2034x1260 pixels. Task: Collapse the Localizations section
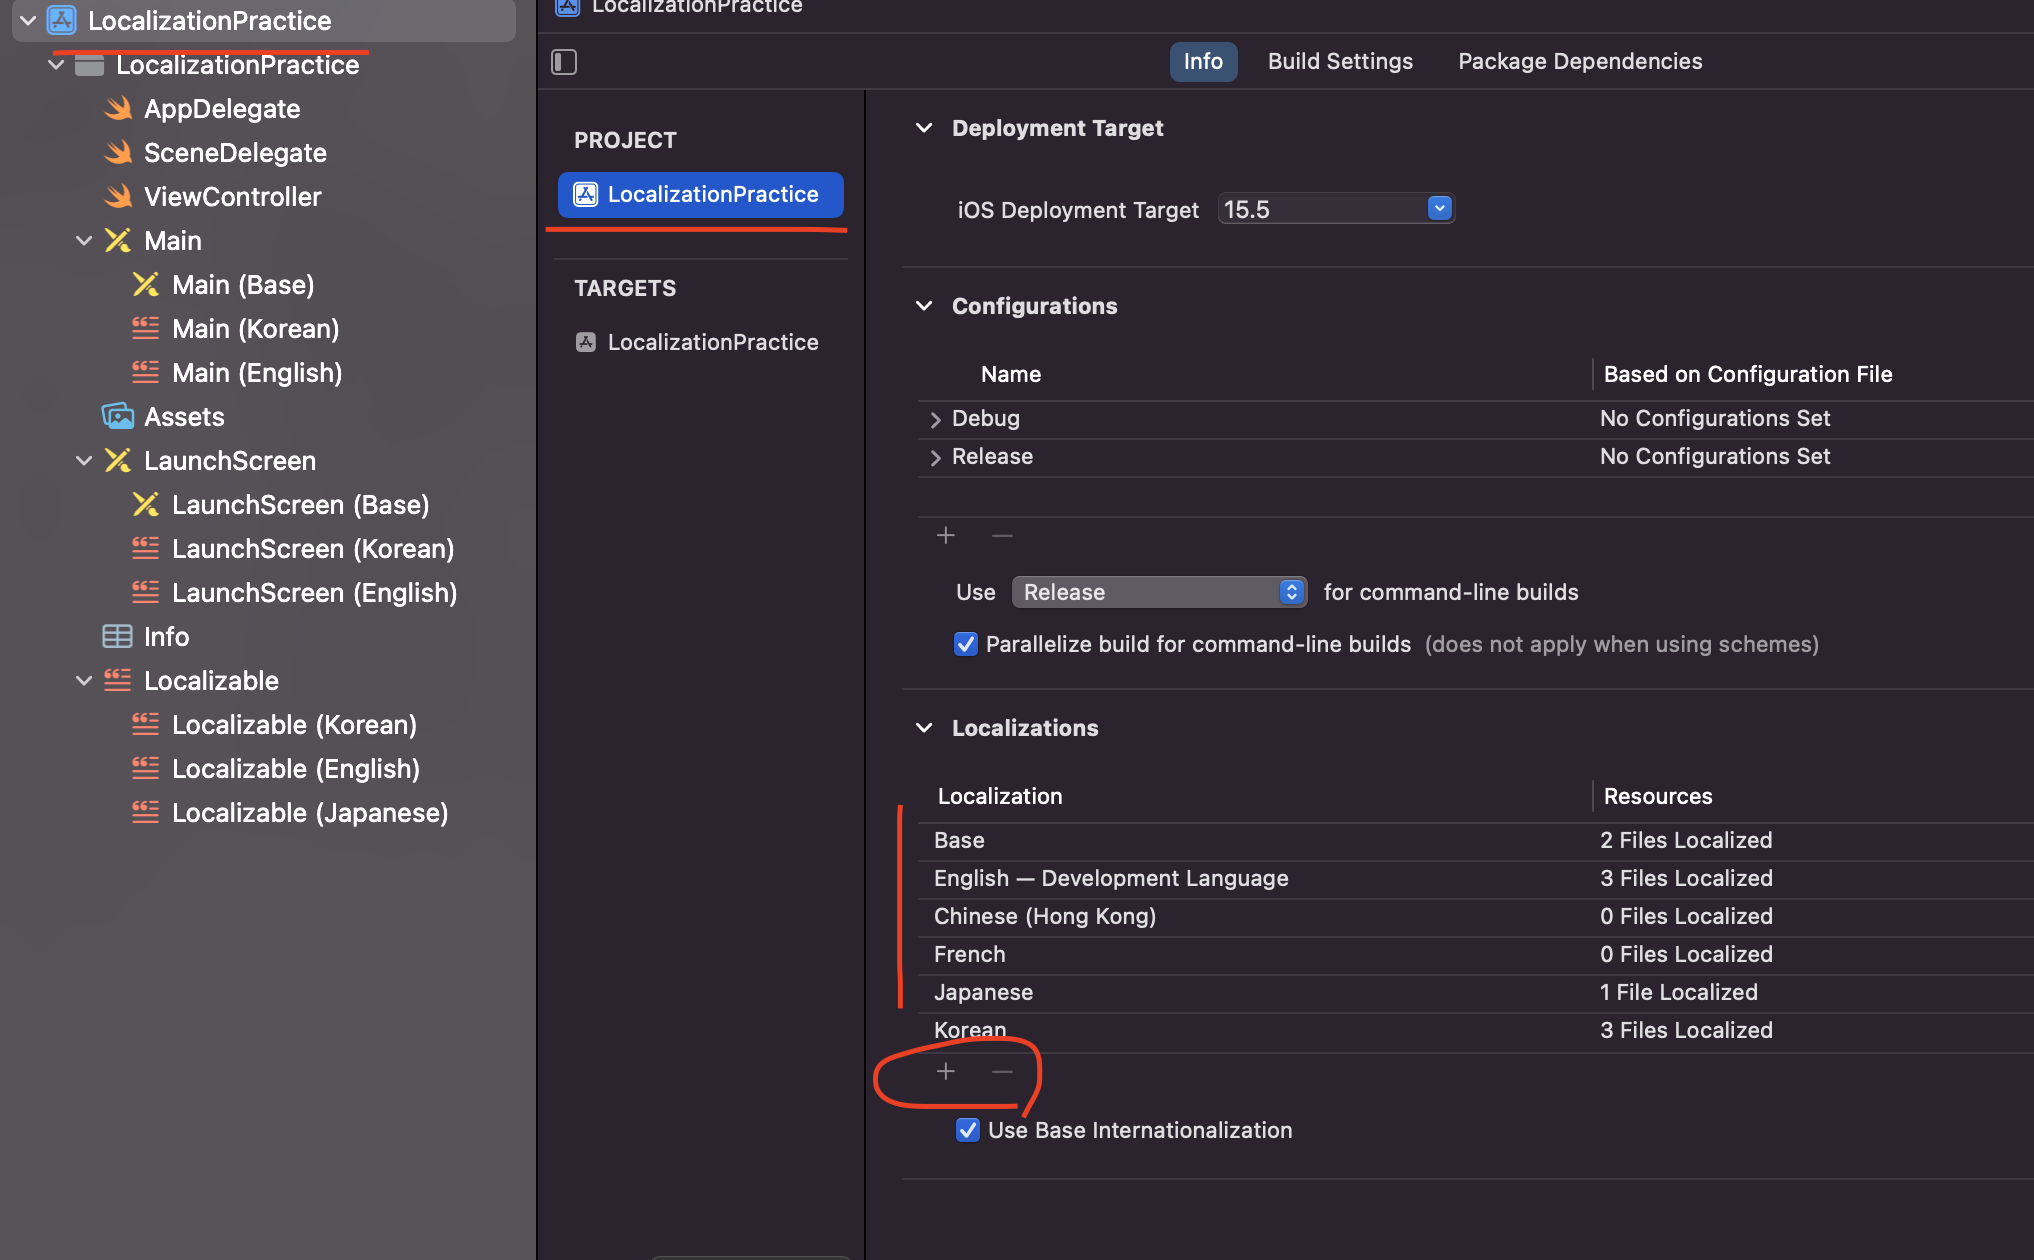pyautogui.click(x=924, y=728)
